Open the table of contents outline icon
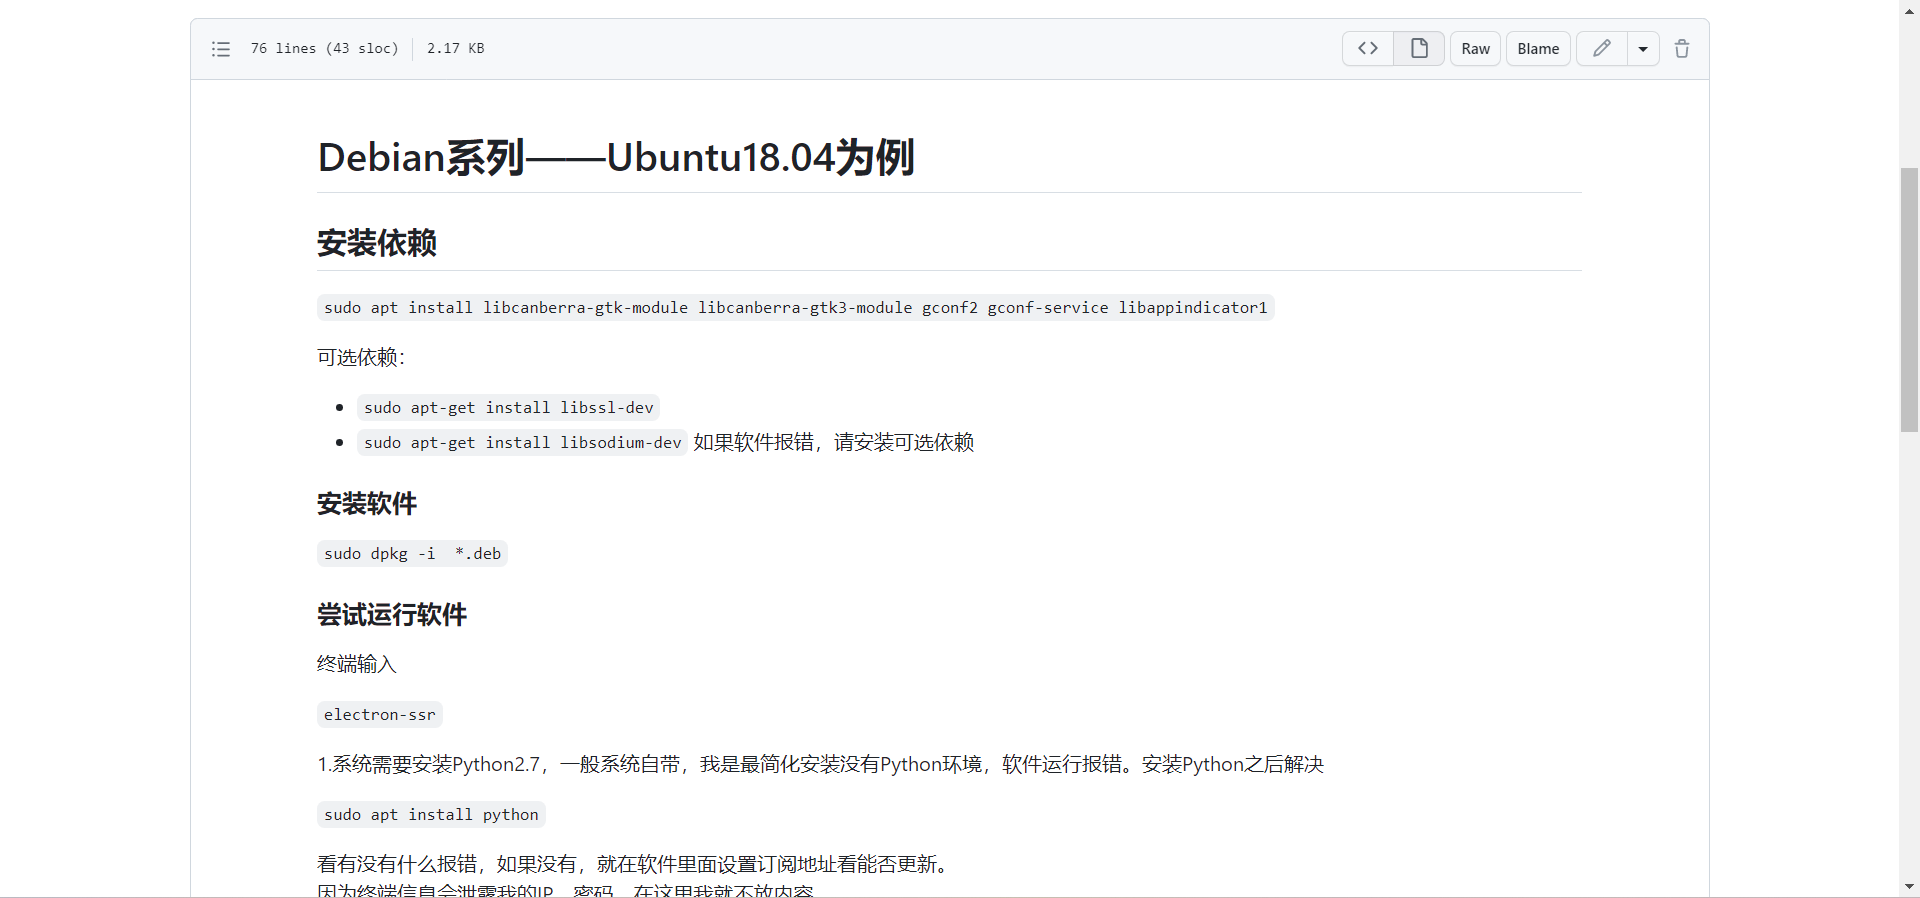1920x898 pixels. [x=221, y=49]
